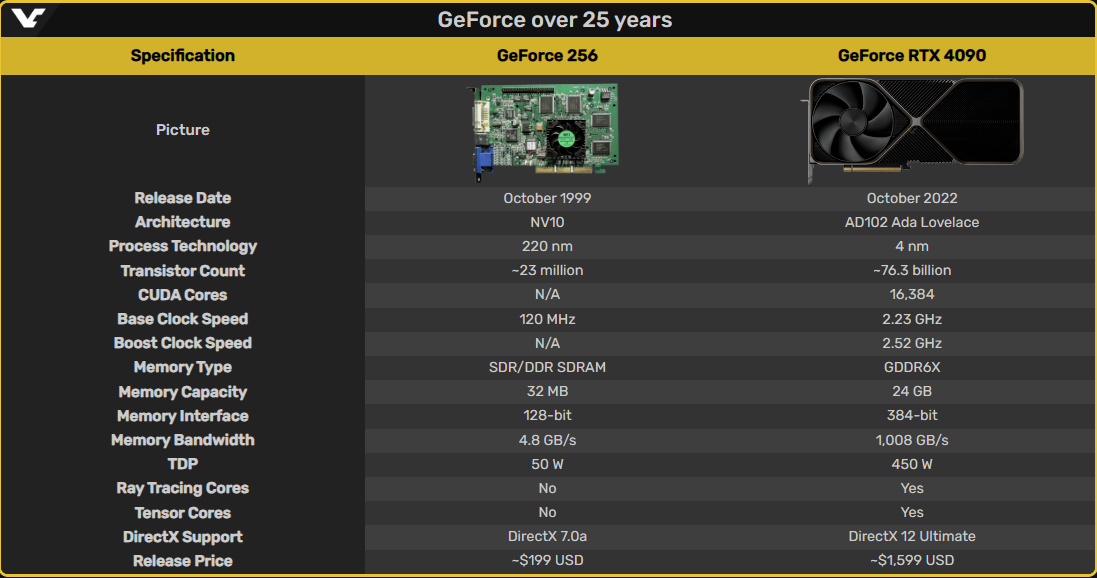Select the '24 GB' cell
Viewport: 1097px width, 578px height.
pyautogui.click(x=912, y=392)
